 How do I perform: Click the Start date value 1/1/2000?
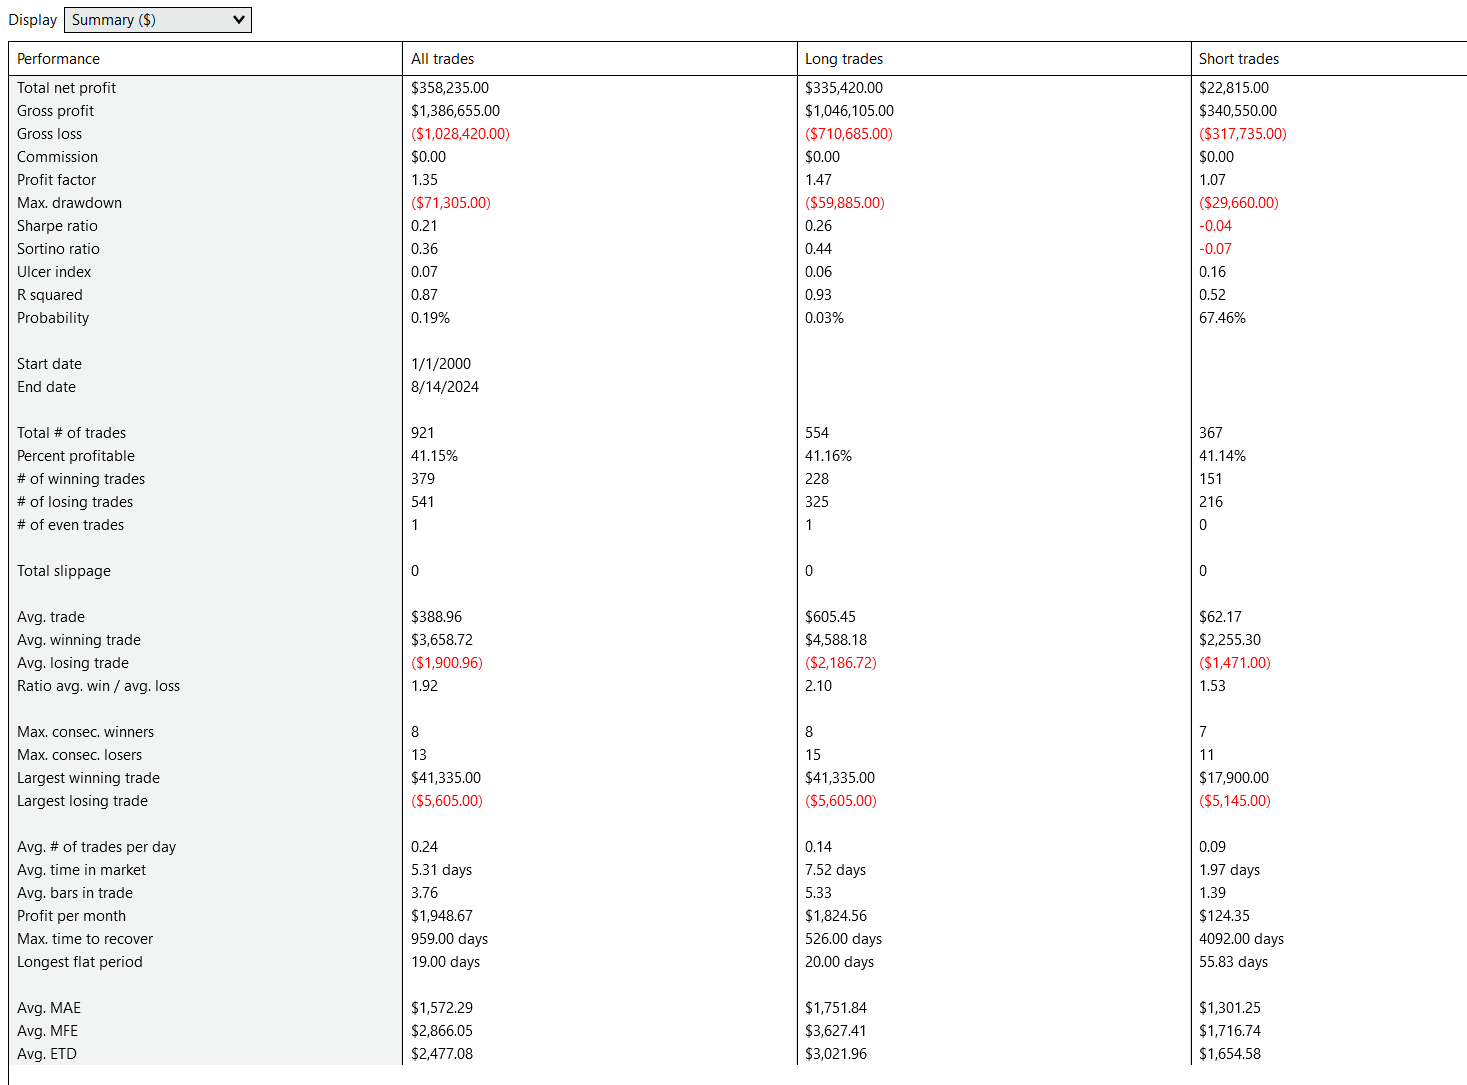(x=440, y=364)
